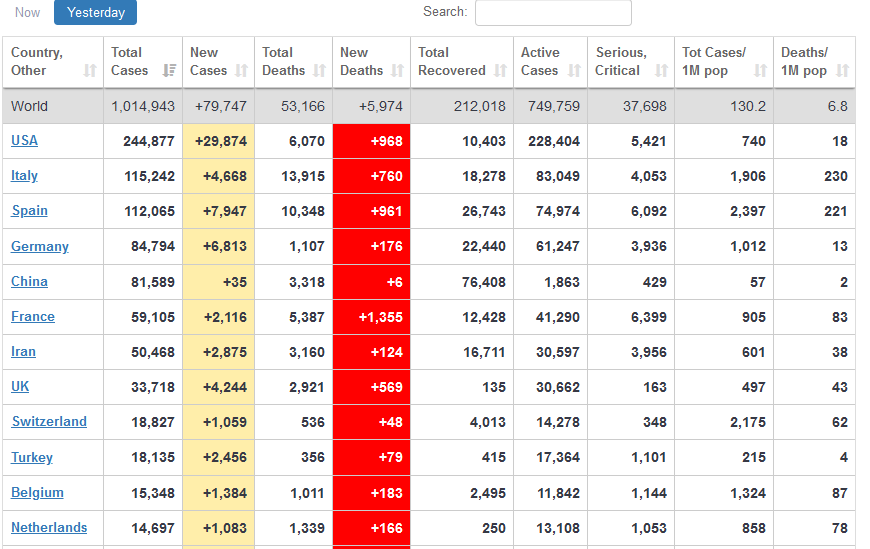The height and width of the screenshot is (549, 870).
Task: Open the USA country link
Action: tap(24, 141)
